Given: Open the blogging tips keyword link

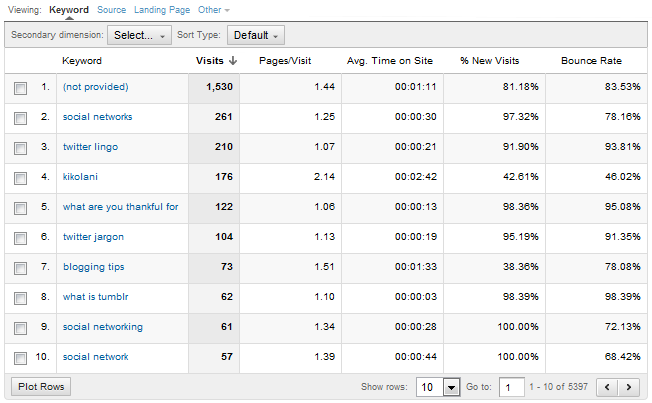Looking at the screenshot, I should [x=94, y=267].
